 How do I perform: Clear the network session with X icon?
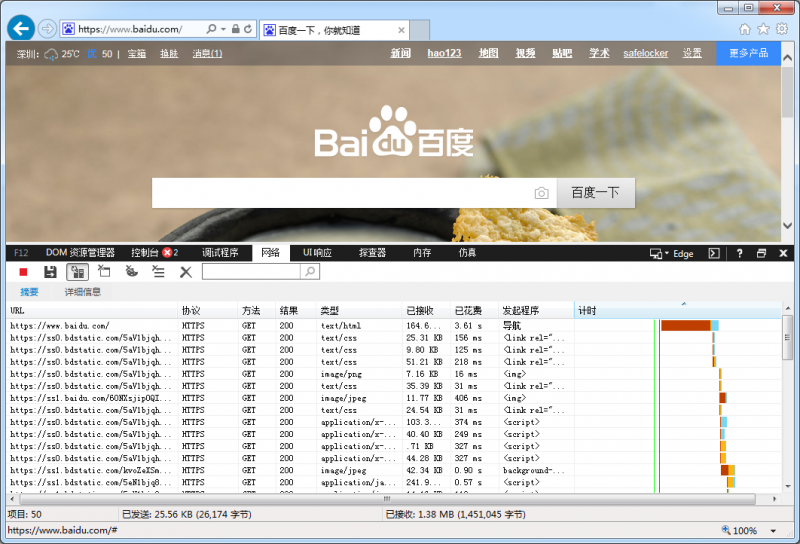coord(186,272)
